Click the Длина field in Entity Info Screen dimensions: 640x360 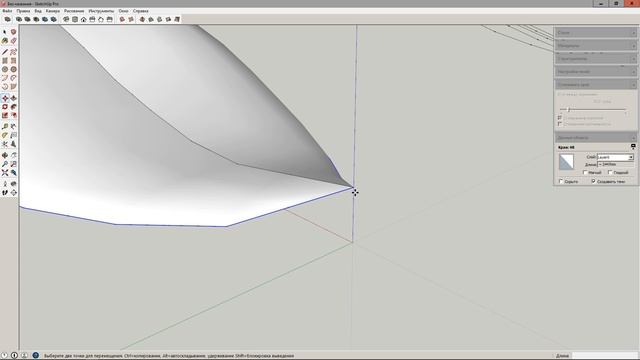tap(615, 164)
